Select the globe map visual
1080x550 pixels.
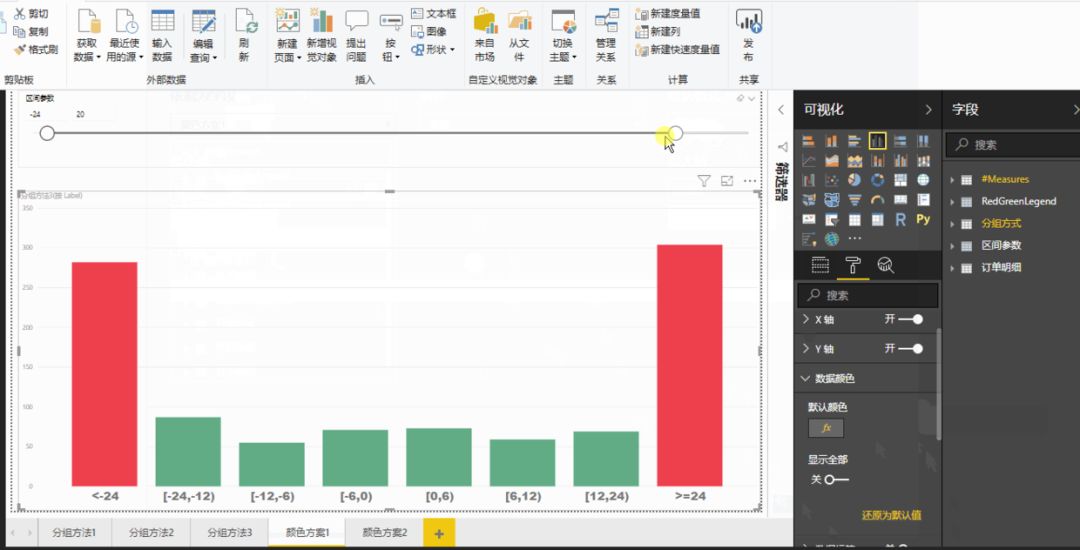[923, 180]
